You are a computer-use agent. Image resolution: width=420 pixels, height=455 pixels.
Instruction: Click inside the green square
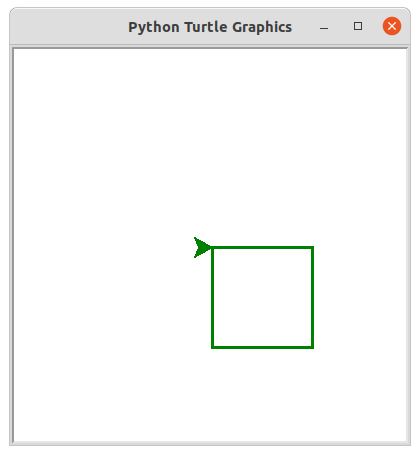coord(262,298)
